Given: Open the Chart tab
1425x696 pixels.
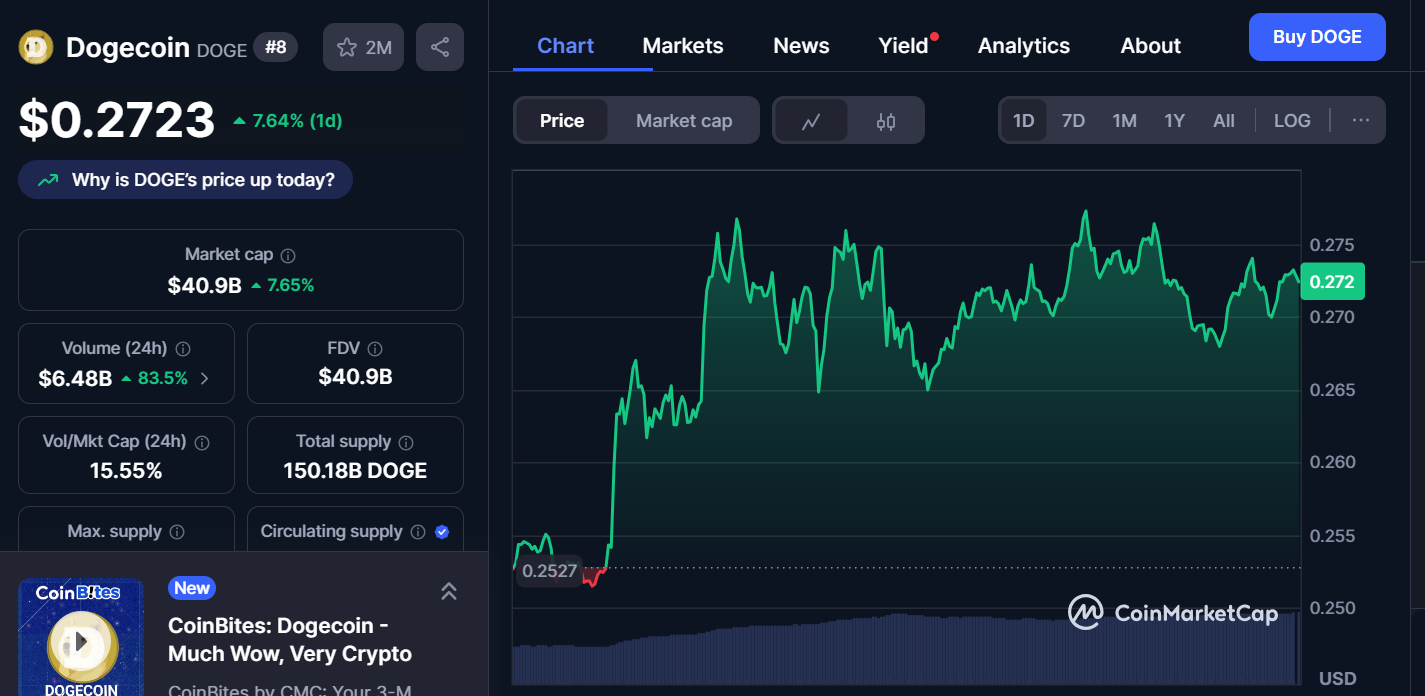Looking at the screenshot, I should pos(566,46).
